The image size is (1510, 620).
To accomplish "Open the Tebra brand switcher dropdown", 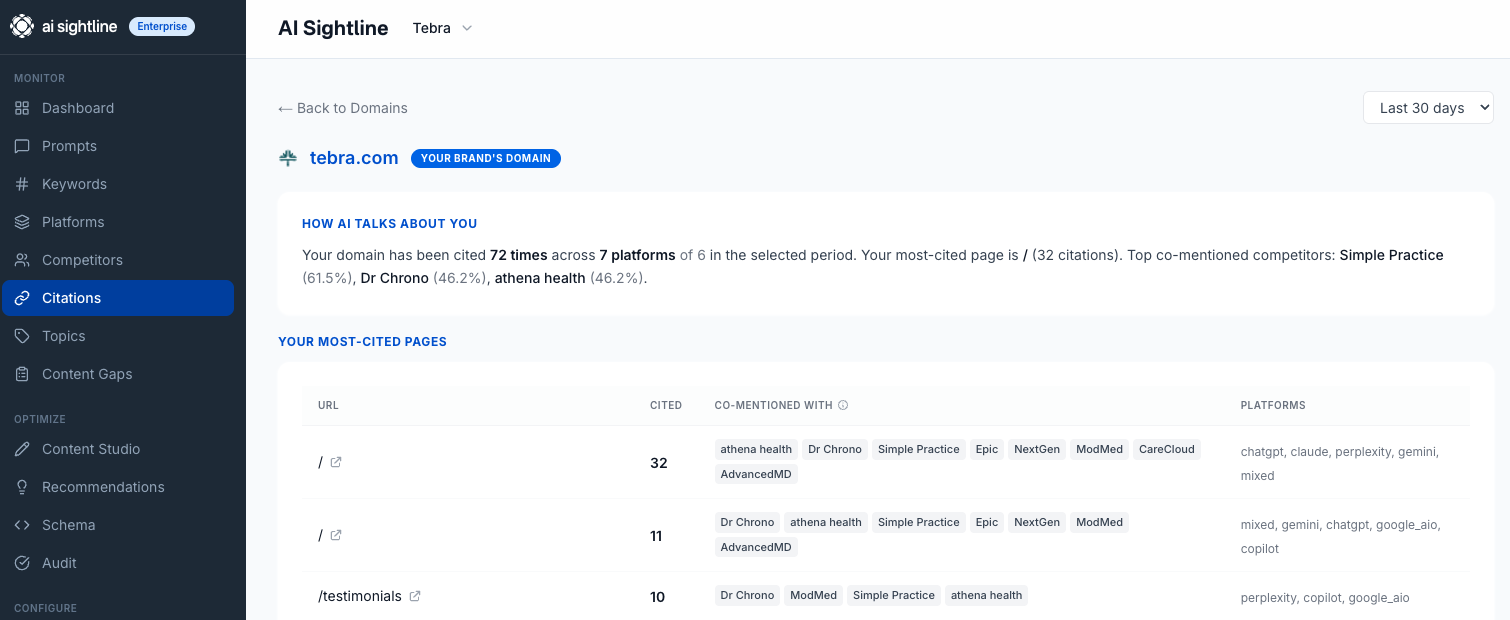I will [x=442, y=28].
